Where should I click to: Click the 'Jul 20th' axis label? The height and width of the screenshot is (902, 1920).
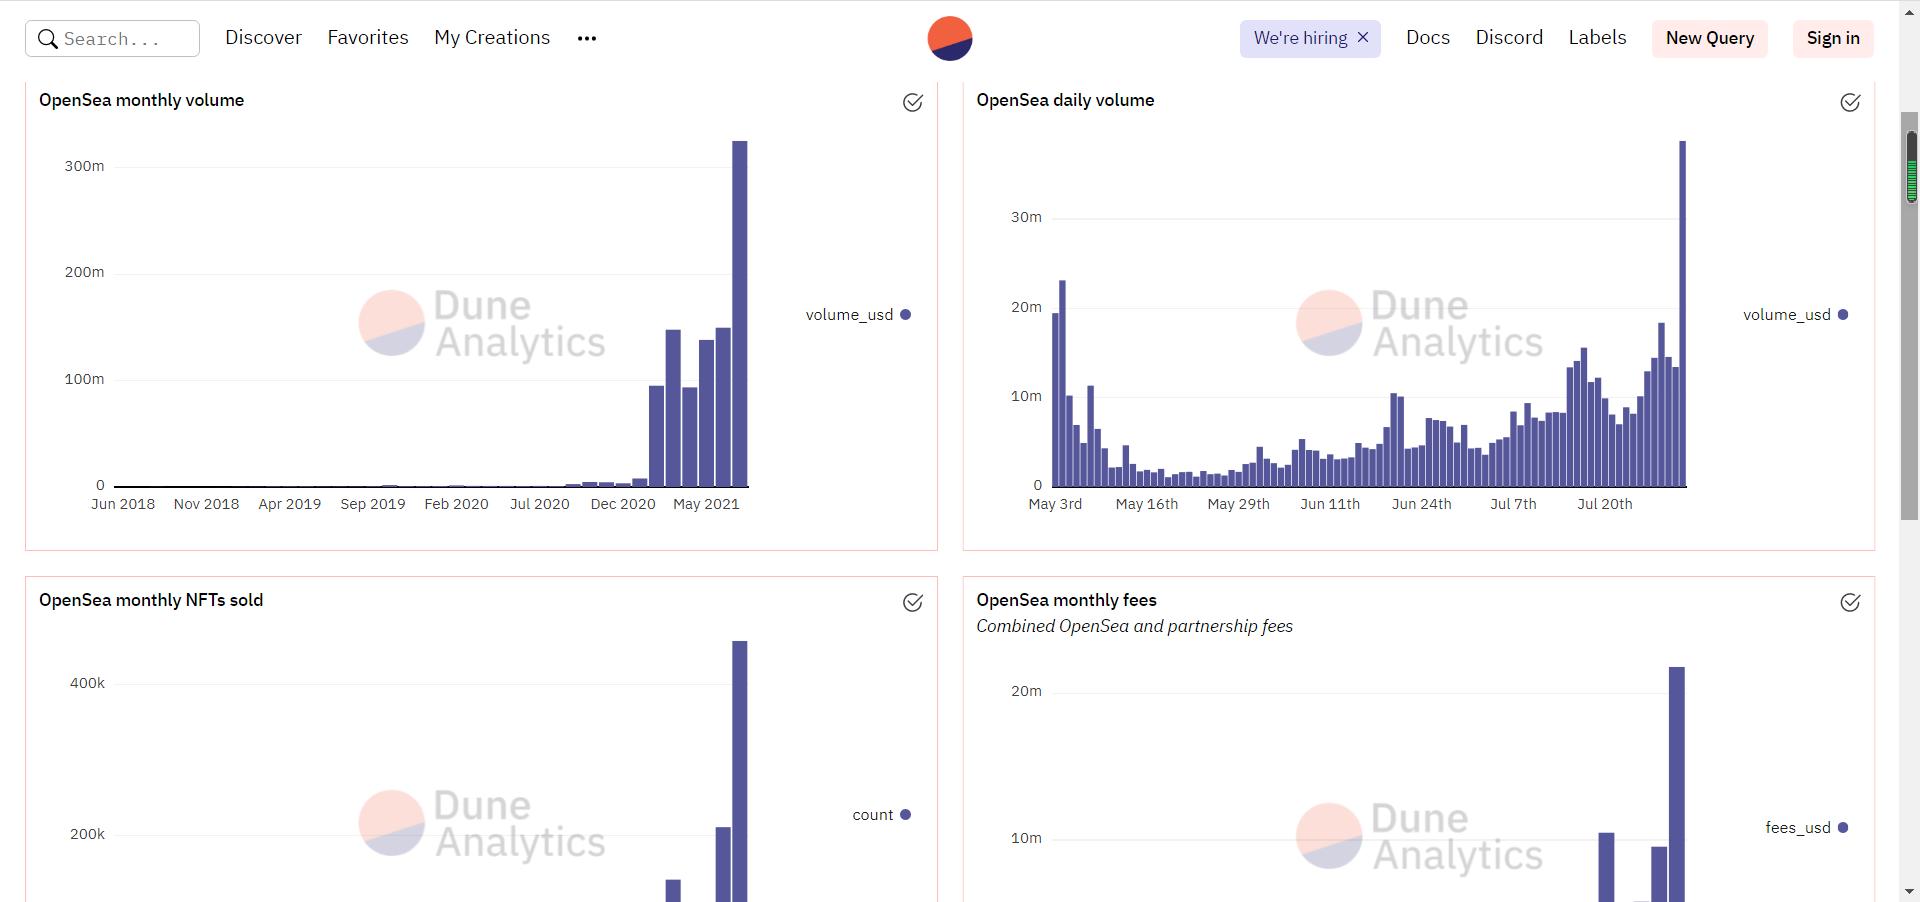(x=1604, y=504)
